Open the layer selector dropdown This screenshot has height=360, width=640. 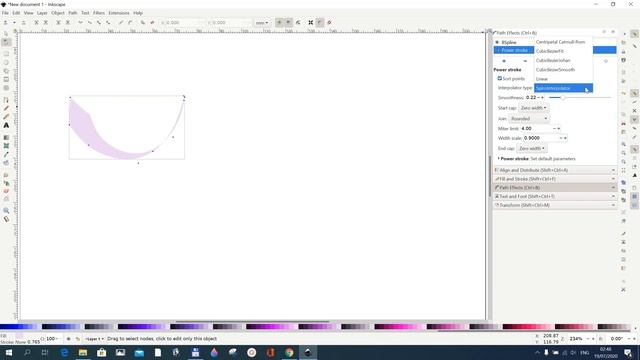[94, 339]
